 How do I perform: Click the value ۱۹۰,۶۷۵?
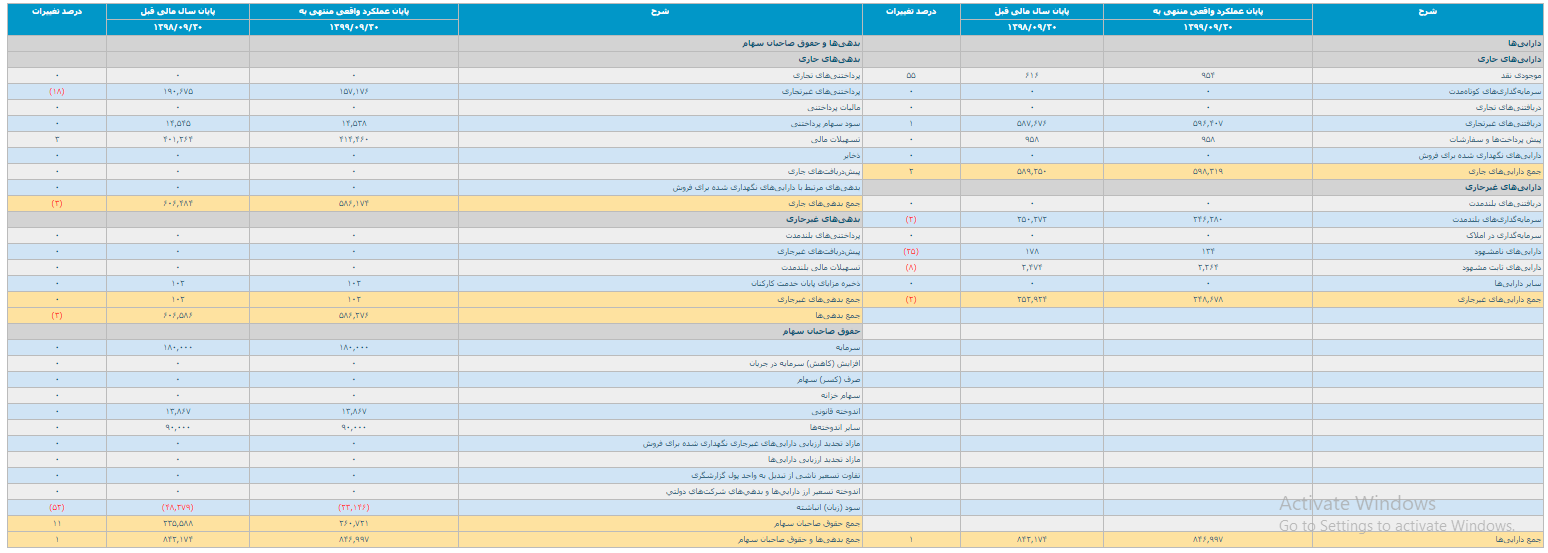178,91
